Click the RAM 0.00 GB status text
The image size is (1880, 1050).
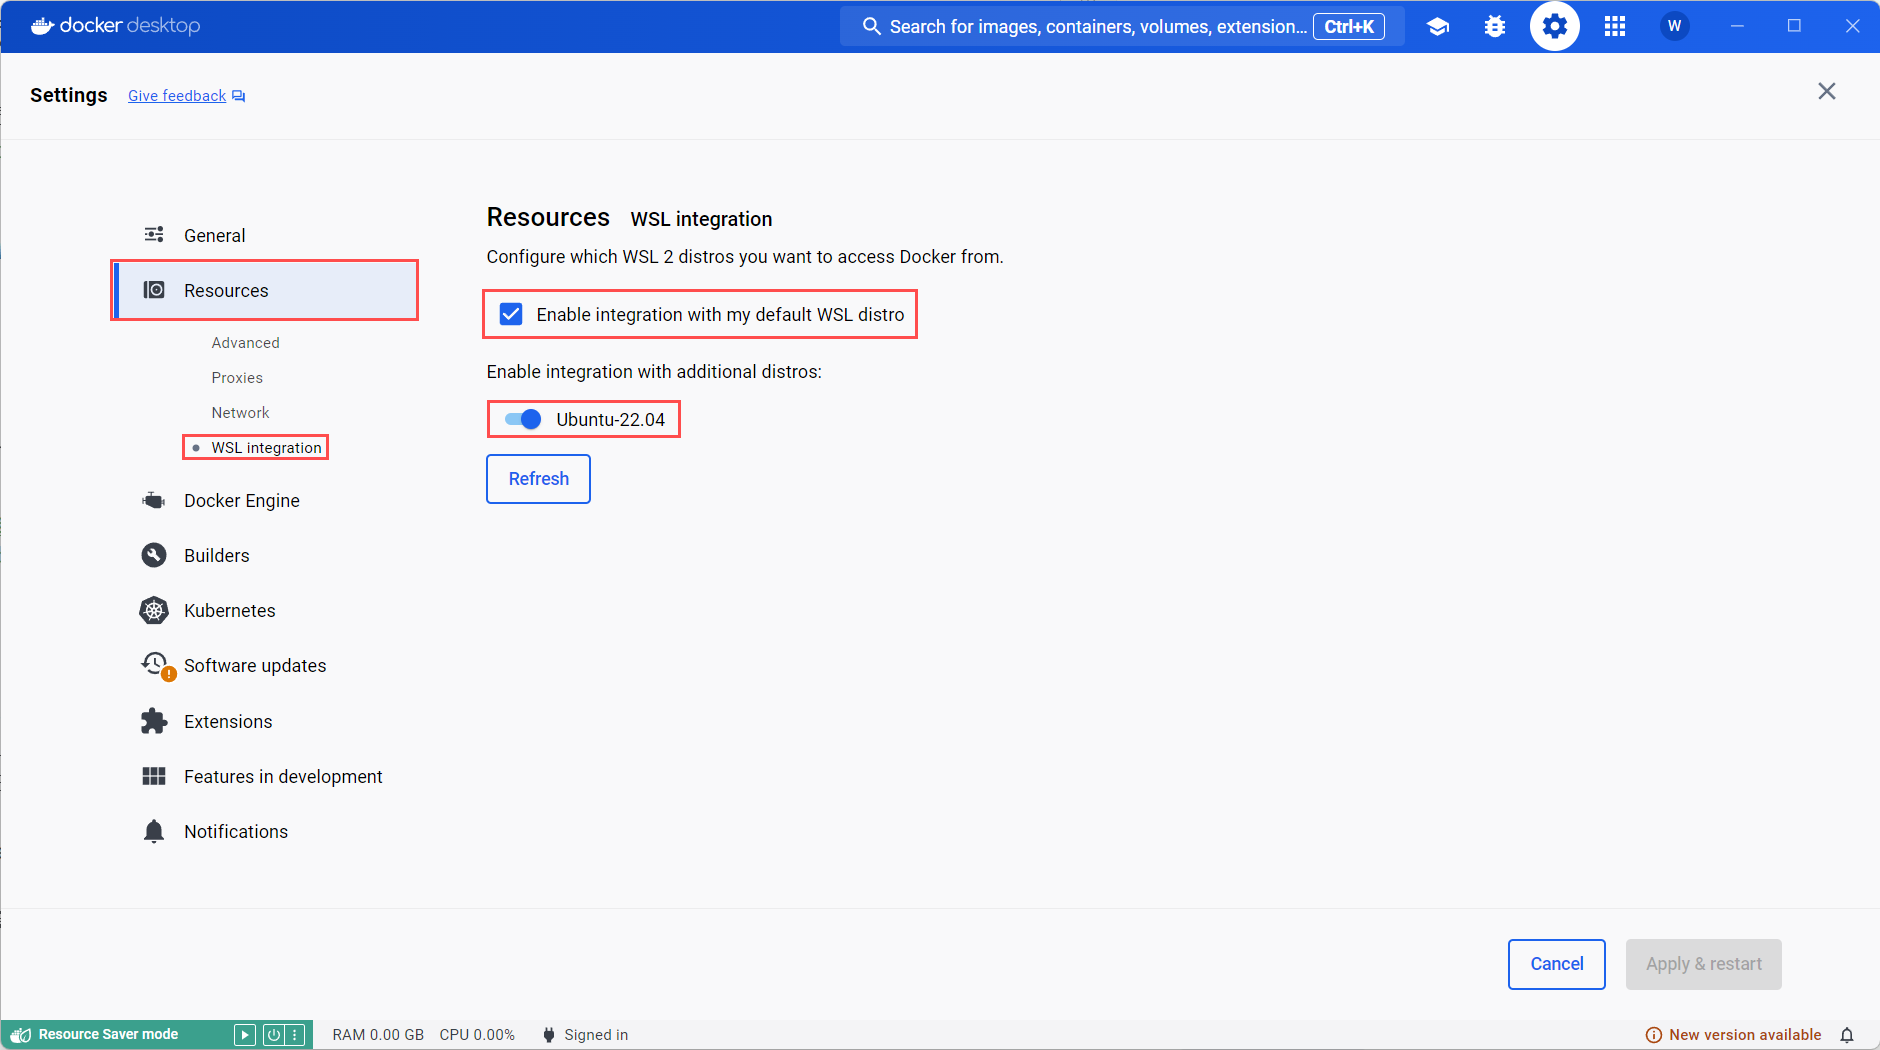point(378,1035)
